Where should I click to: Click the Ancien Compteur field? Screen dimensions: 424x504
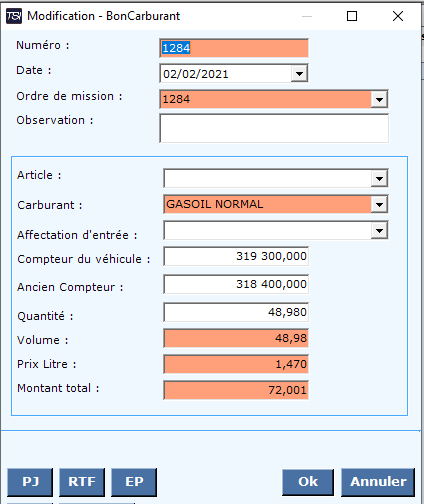(236, 284)
